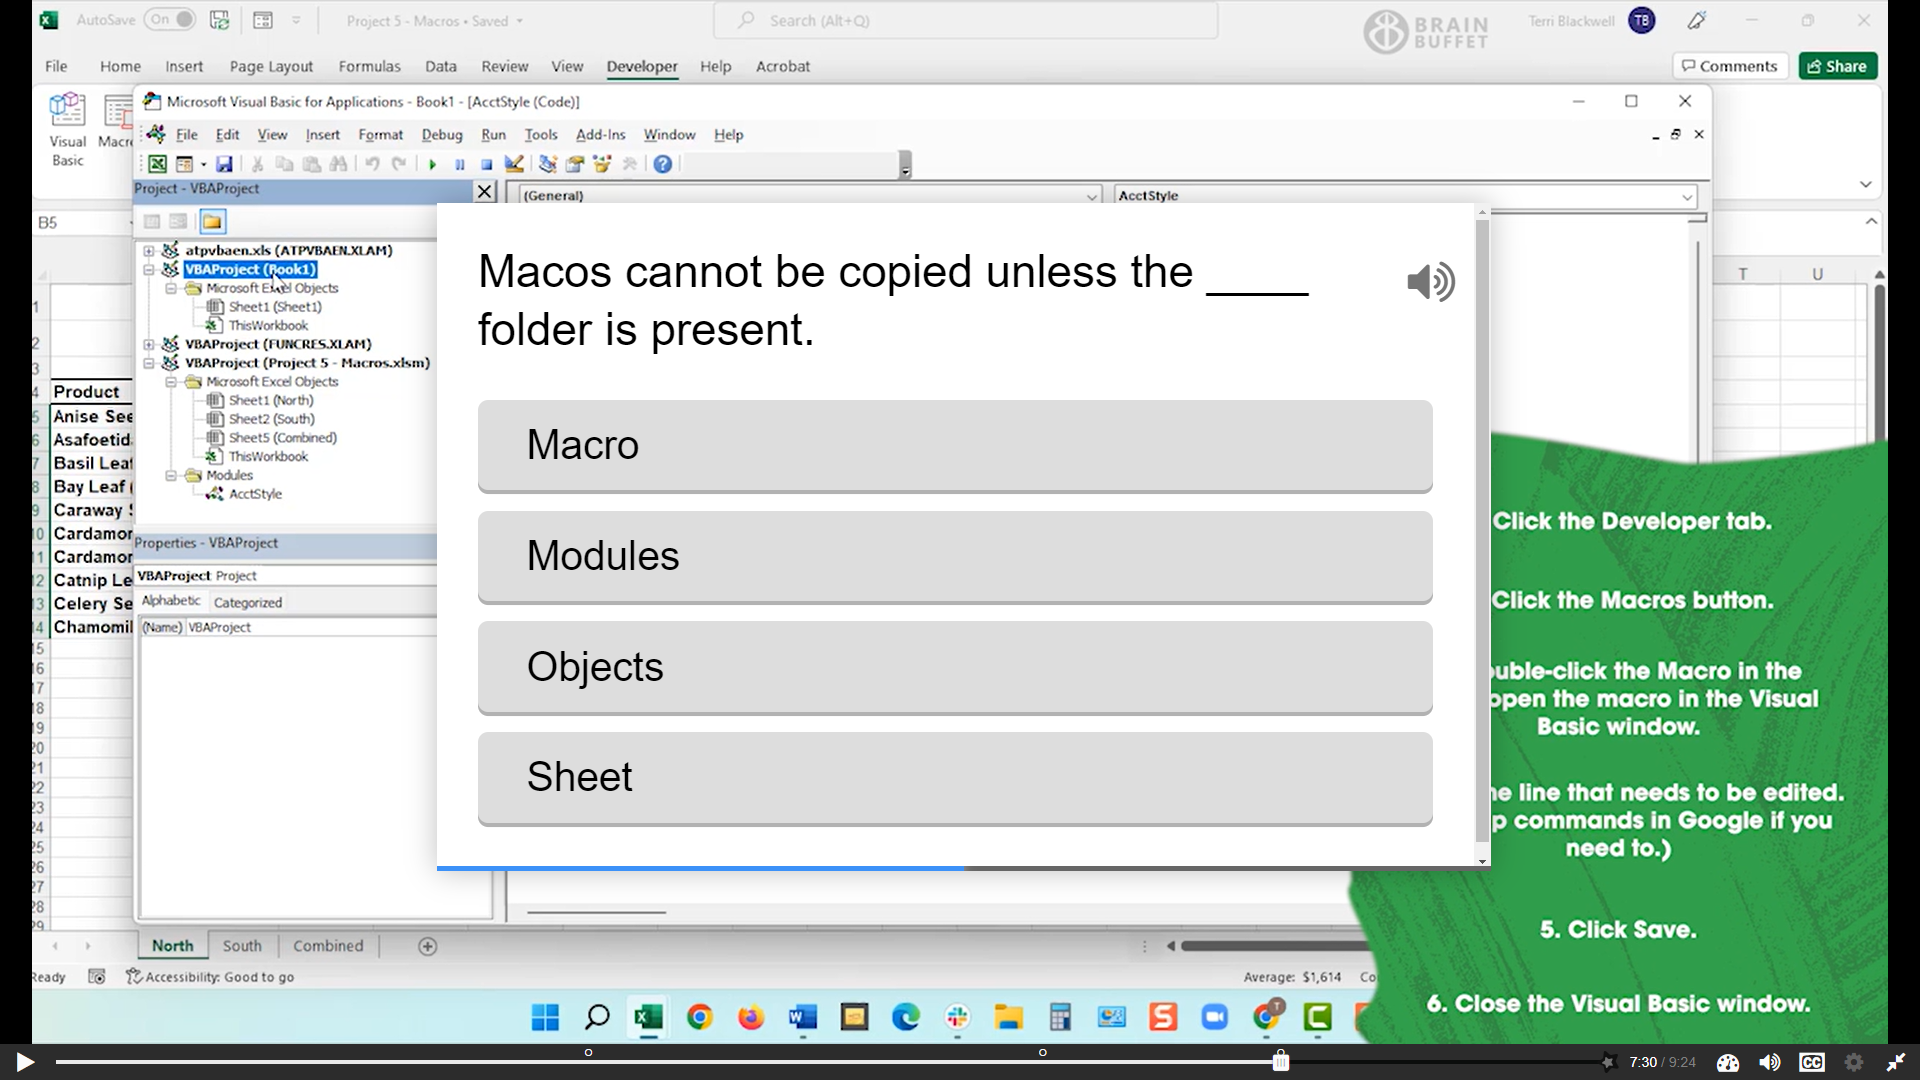1920x1080 pixels.
Task: Expand VBAProject FUNCRES.XLAM node
Action: tap(148, 343)
